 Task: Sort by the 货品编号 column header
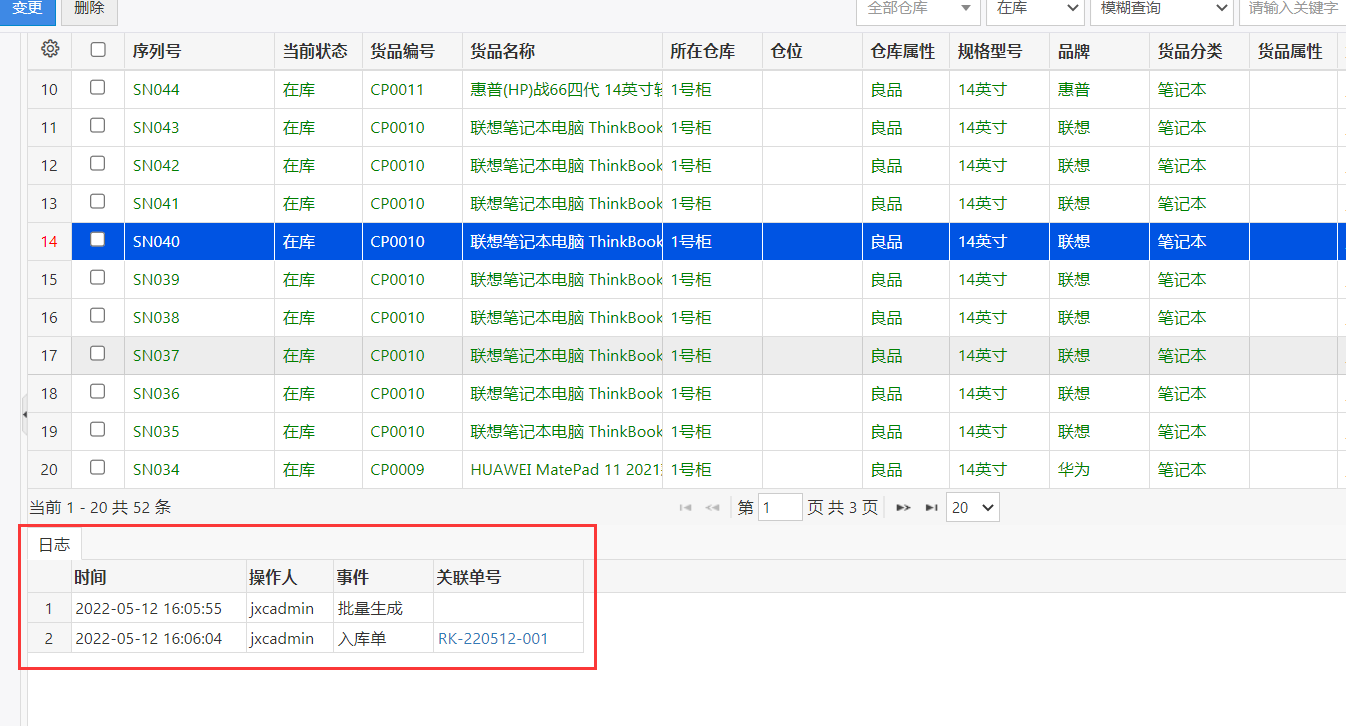coord(412,52)
